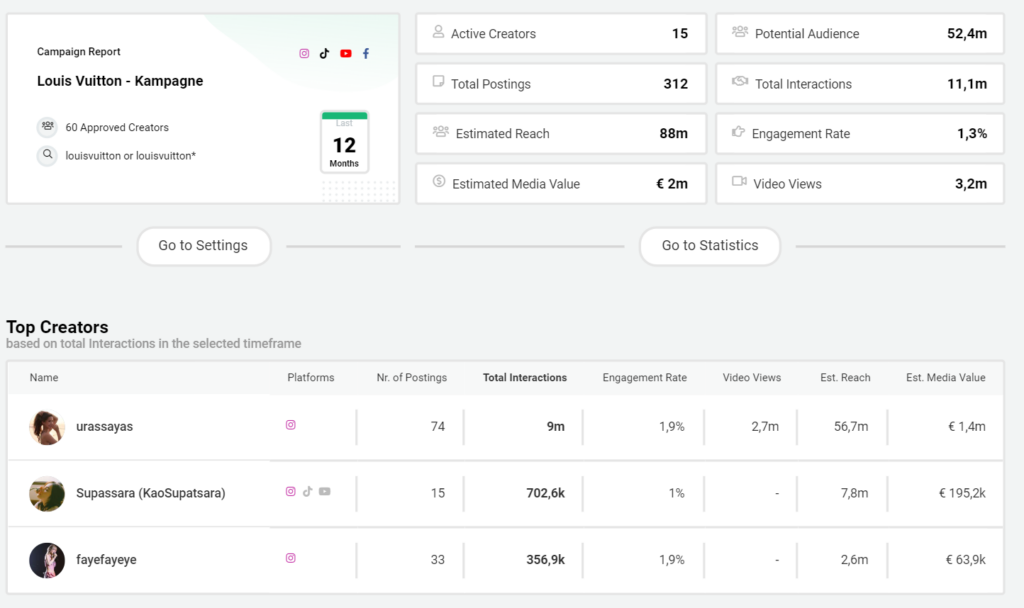The width and height of the screenshot is (1024, 608).
Task: Sort table by Total Interactions column
Action: click(x=524, y=378)
